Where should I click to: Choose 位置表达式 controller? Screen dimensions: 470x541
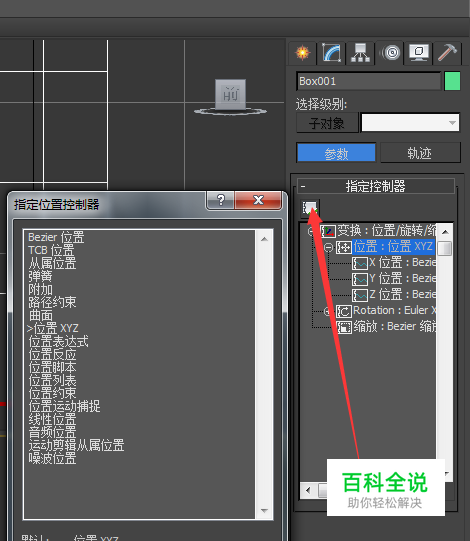pyautogui.click(x=58, y=342)
